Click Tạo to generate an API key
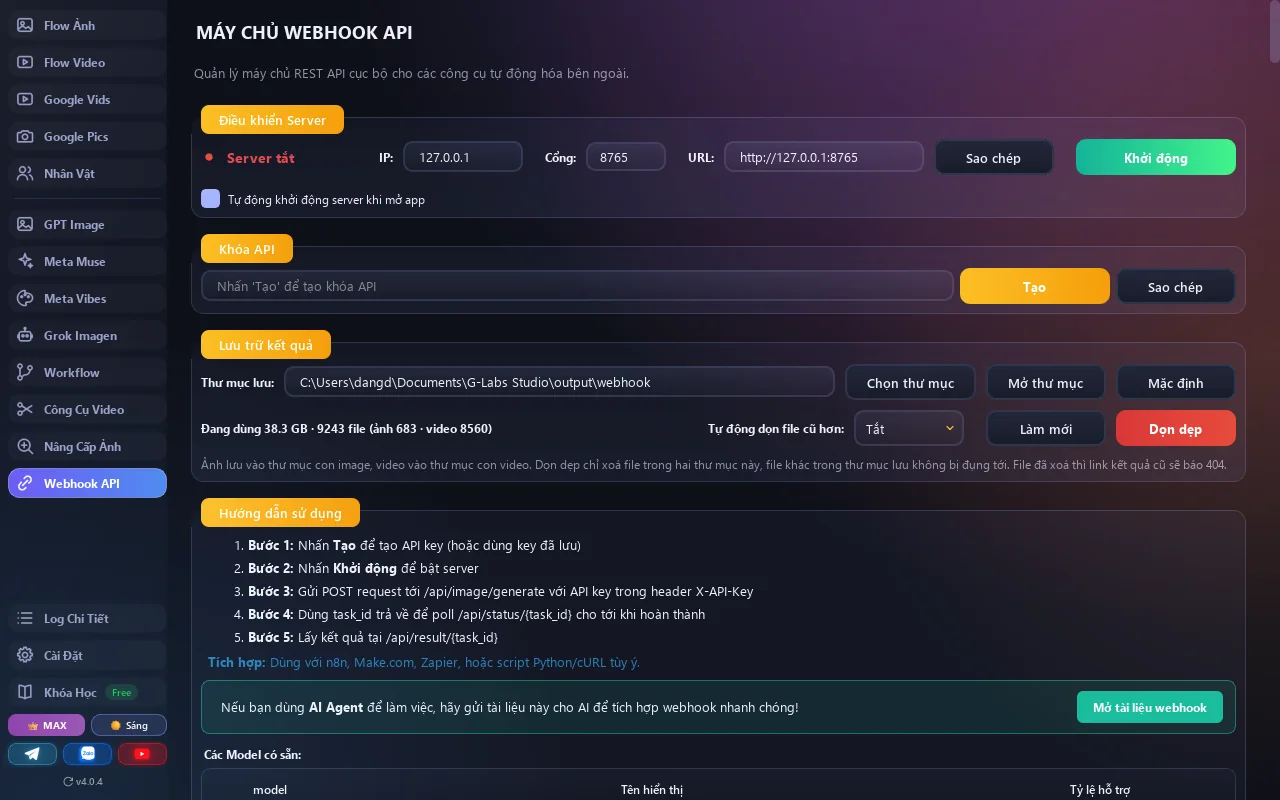Image resolution: width=1280 pixels, height=800 pixels. (x=1035, y=287)
